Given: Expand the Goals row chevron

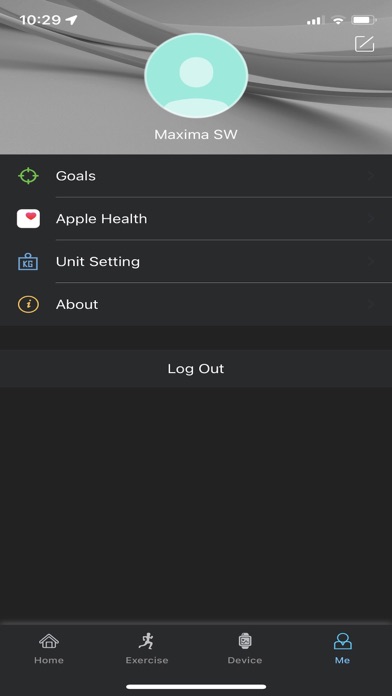Looking at the screenshot, I should pyautogui.click(x=371, y=176).
